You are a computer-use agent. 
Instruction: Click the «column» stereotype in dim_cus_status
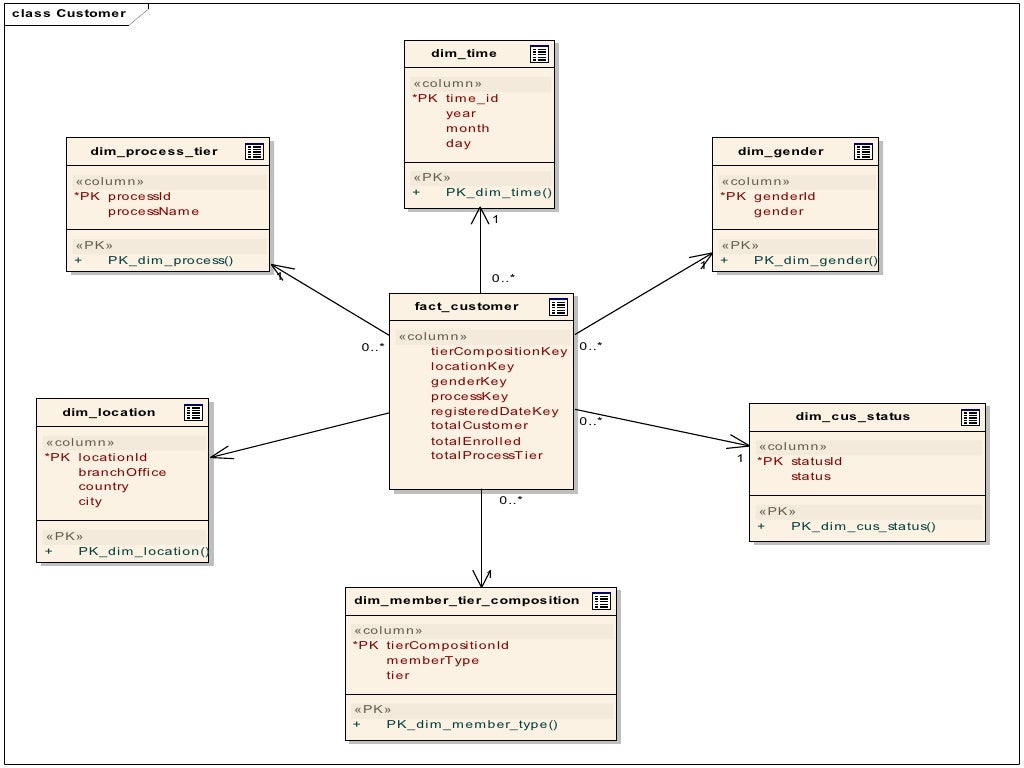click(x=792, y=447)
